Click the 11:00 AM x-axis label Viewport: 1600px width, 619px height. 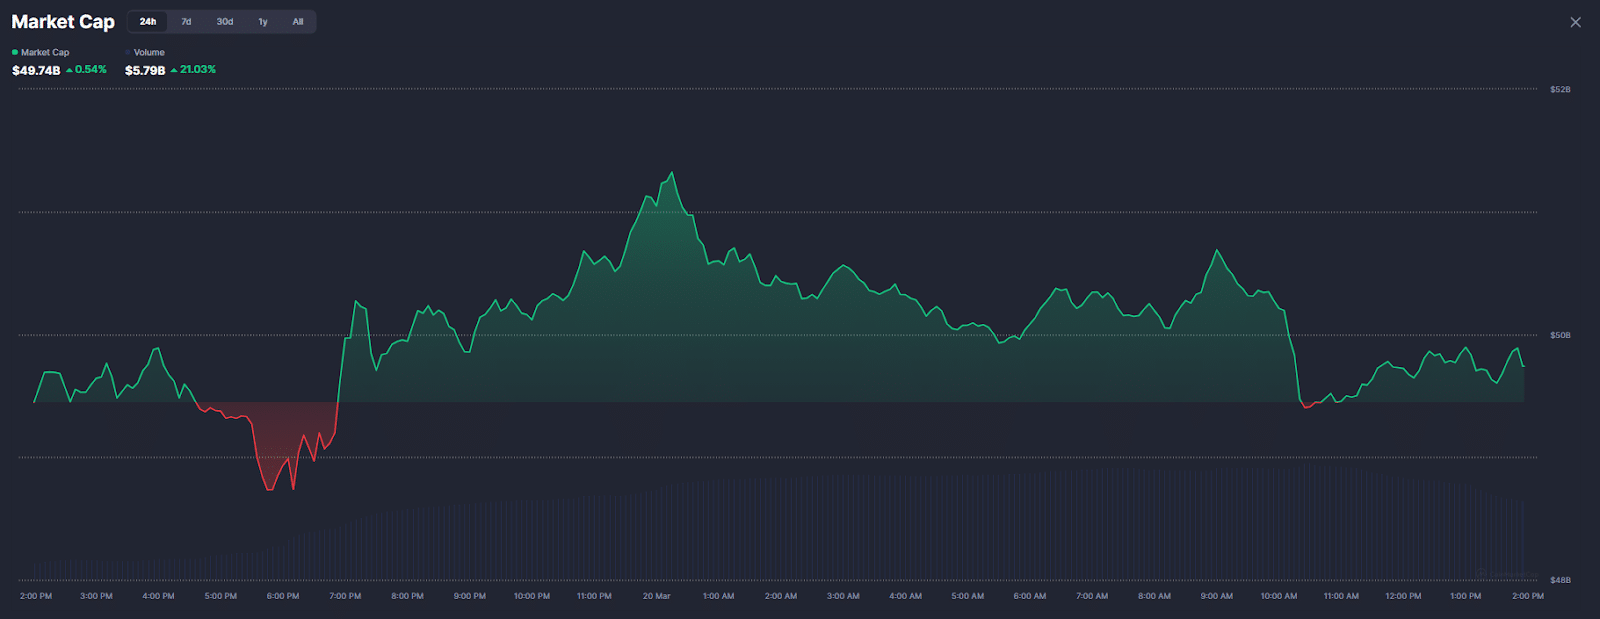1341,596
